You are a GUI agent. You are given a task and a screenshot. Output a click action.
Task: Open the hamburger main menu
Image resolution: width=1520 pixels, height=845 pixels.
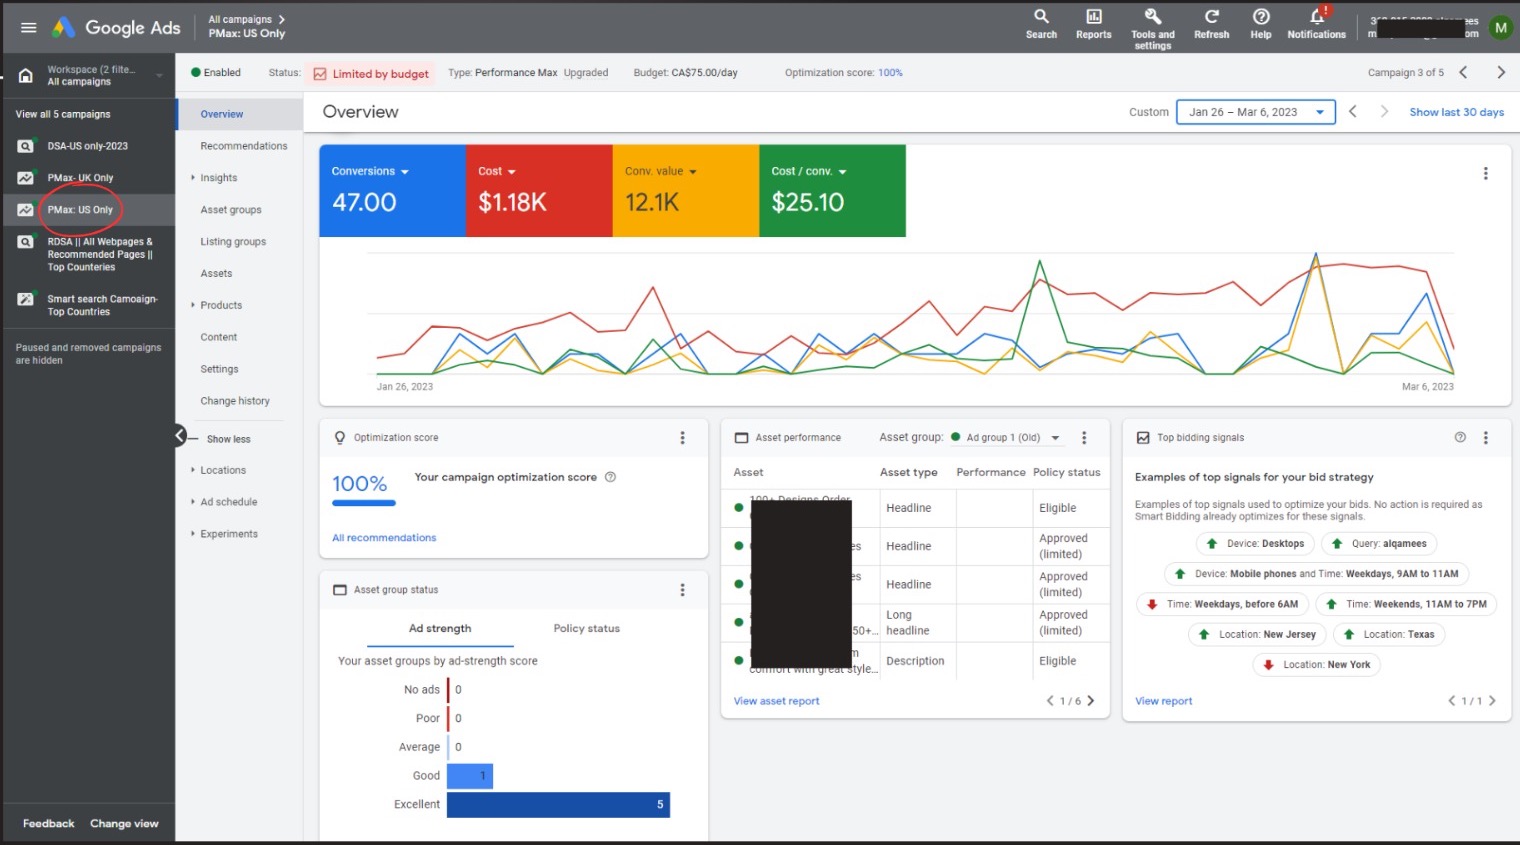28,27
